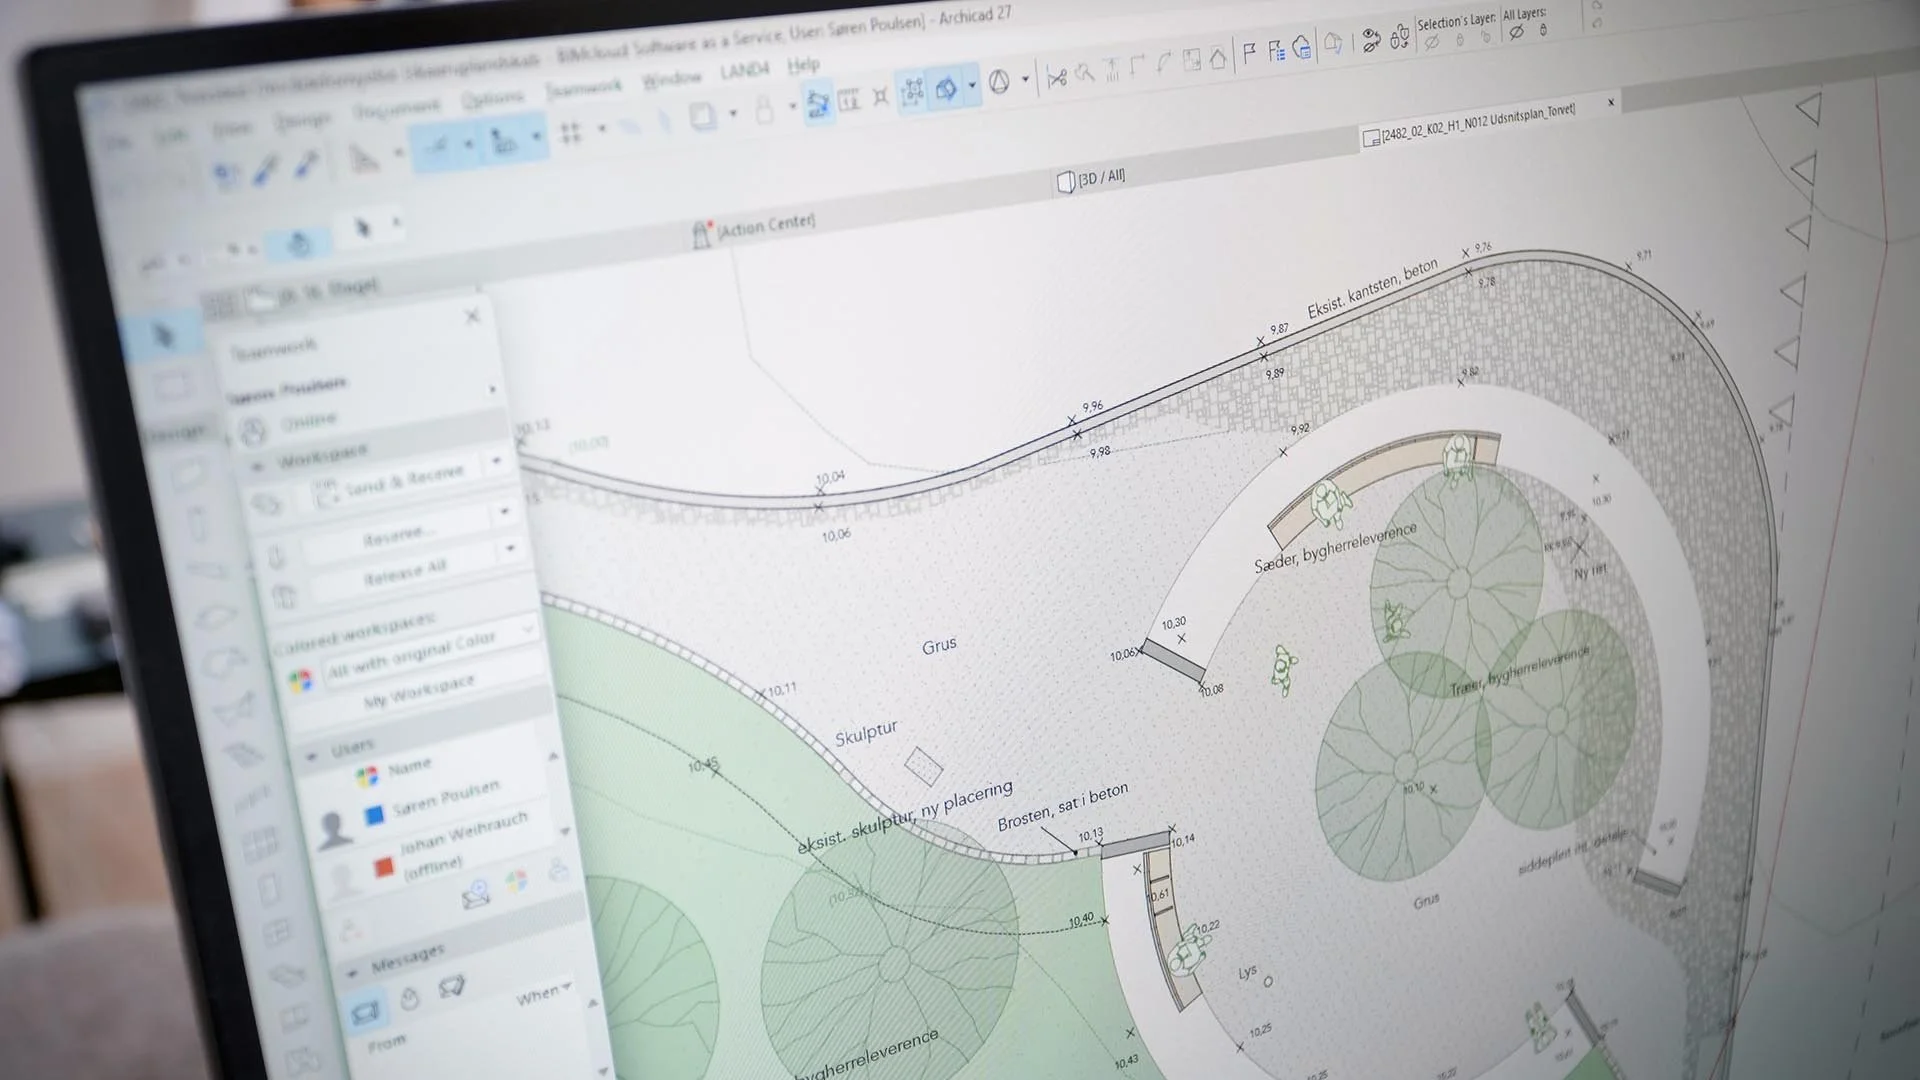Click the flag icon in the toolbar
Viewport: 1920px width, 1080px height.
point(1248,53)
